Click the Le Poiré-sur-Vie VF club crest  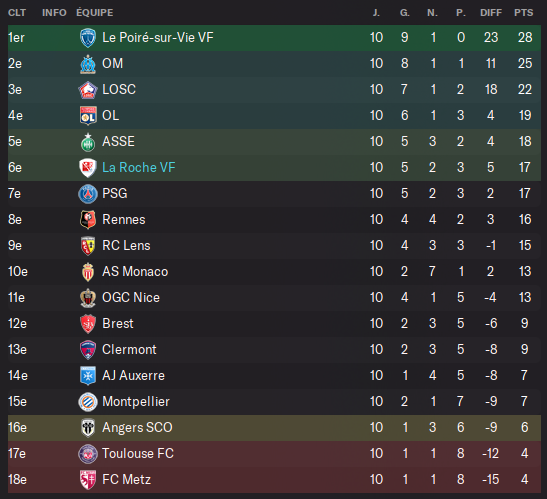pos(88,38)
